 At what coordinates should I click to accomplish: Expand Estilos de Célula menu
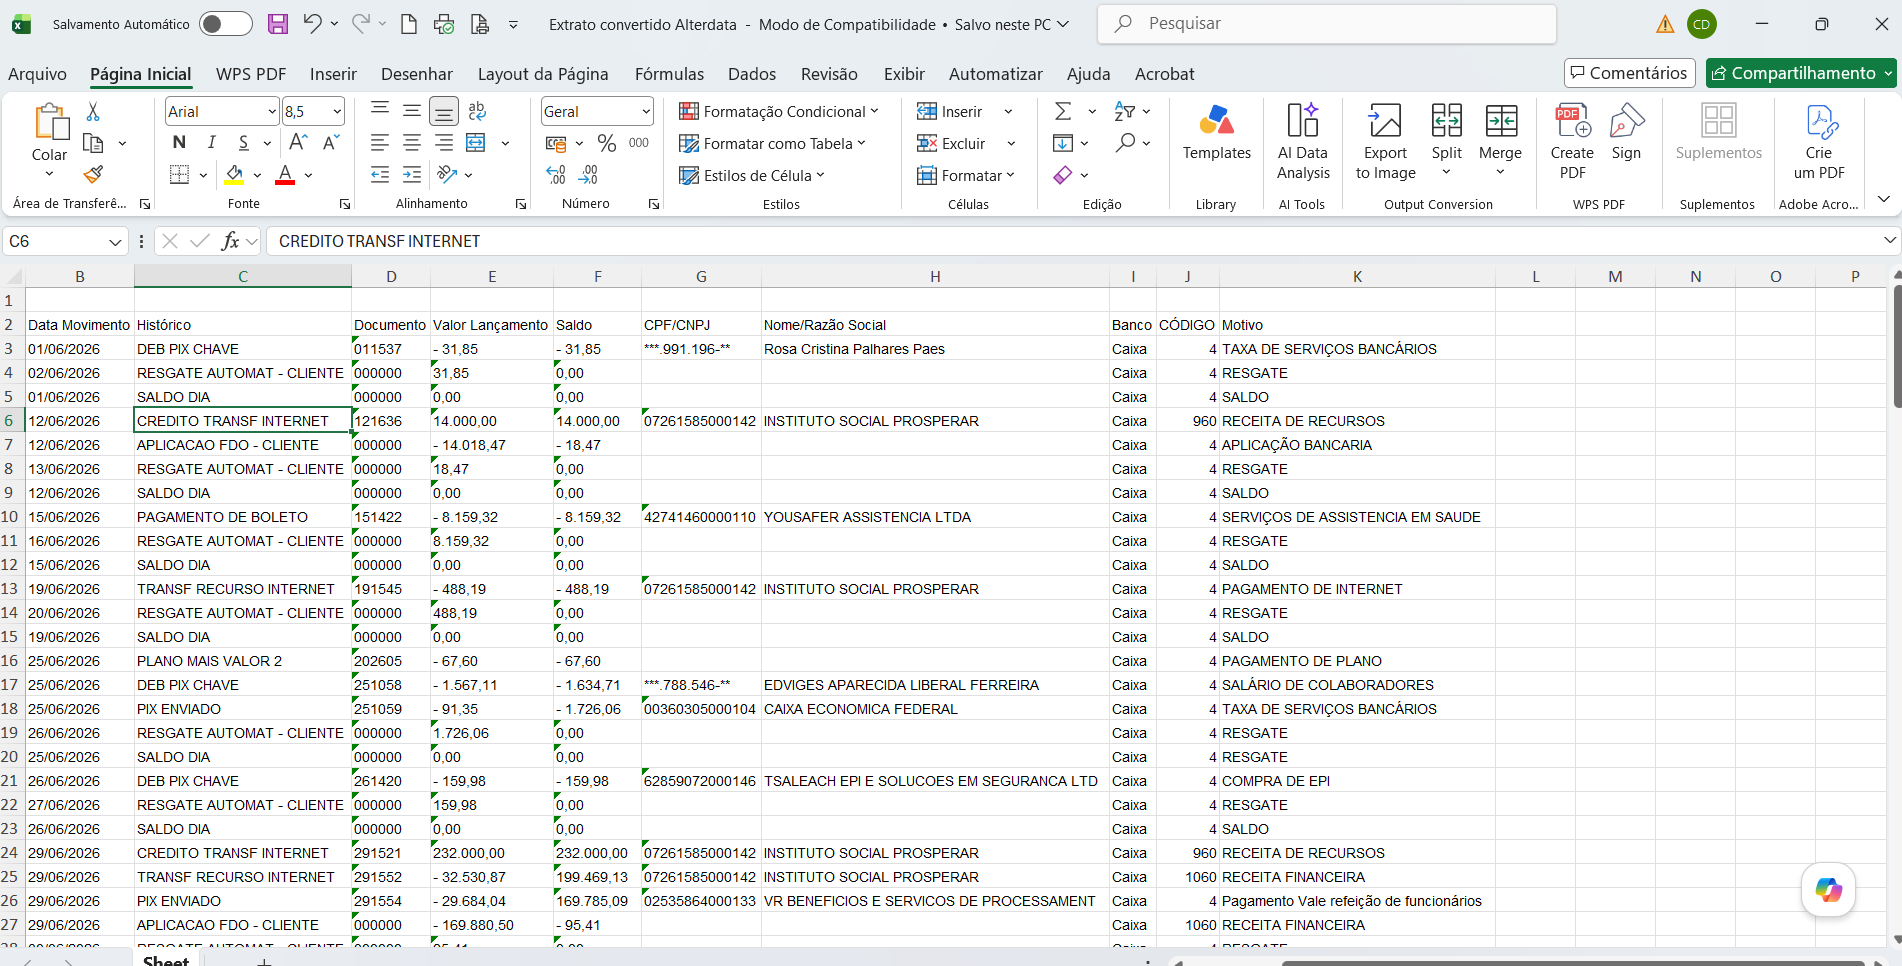pos(752,175)
